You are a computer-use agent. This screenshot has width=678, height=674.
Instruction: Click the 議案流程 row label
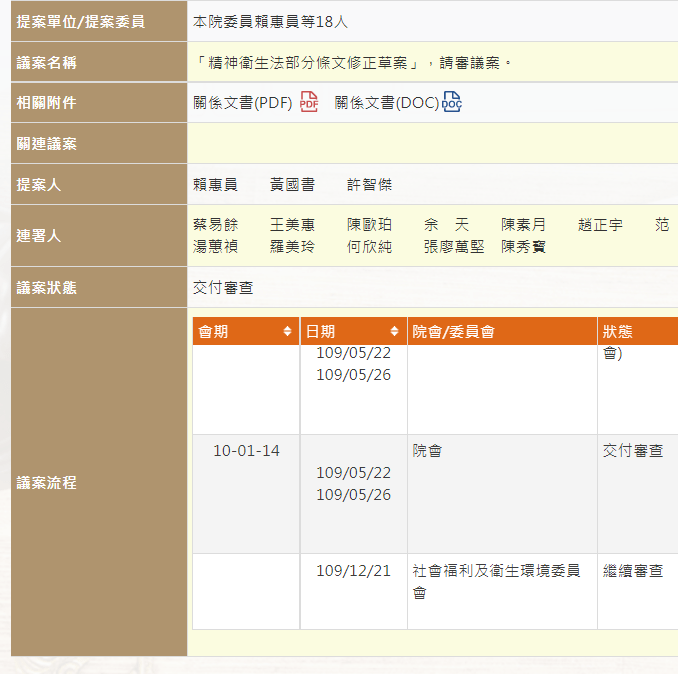[x=47, y=482]
